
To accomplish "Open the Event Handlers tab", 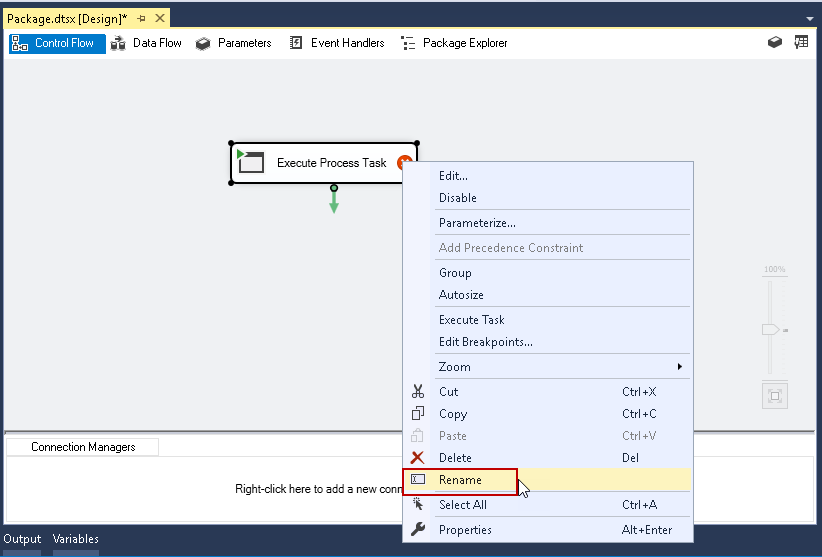I will click(336, 43).
